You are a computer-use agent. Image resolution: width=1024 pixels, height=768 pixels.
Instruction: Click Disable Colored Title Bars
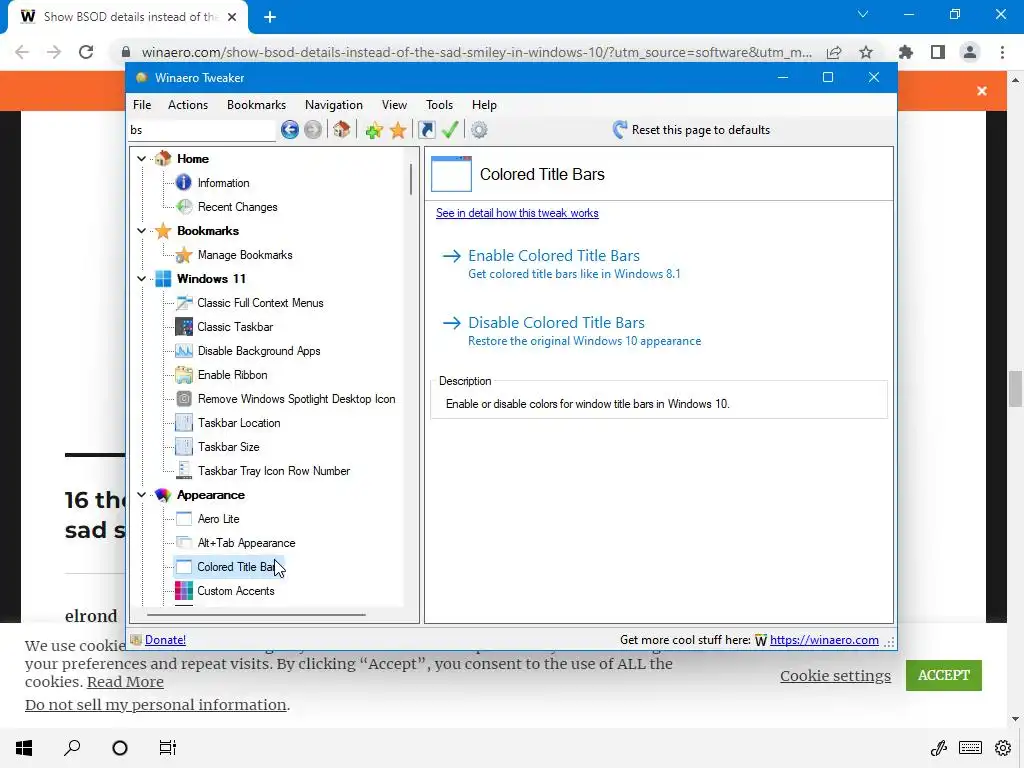[556, 323]
